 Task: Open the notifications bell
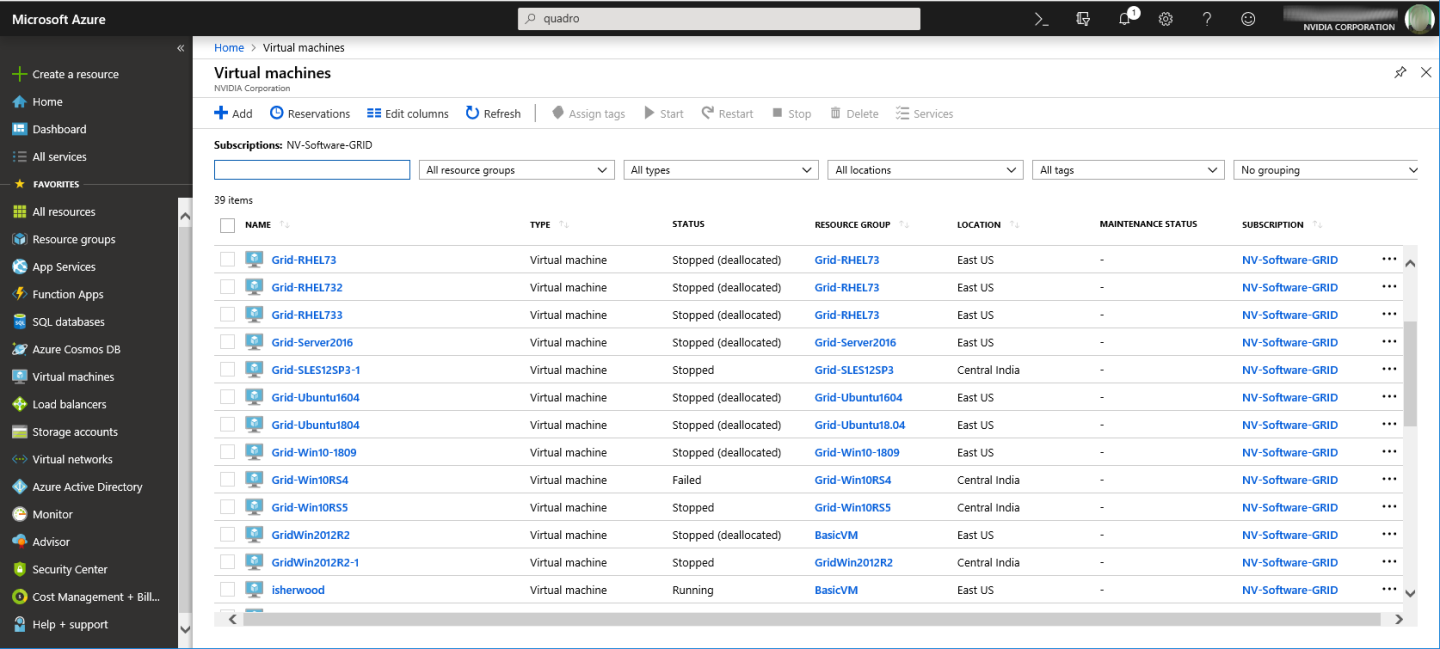click(x=1124, y=18)
